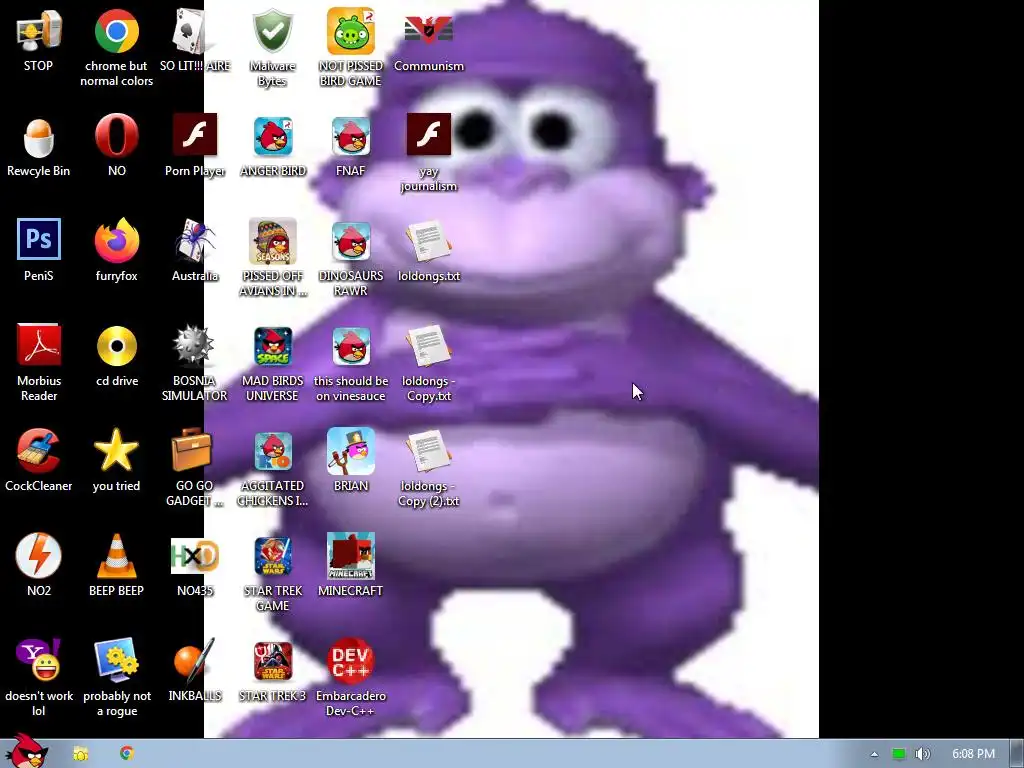
Task: Click the Porn Player Flash icon
Action: 195,135
